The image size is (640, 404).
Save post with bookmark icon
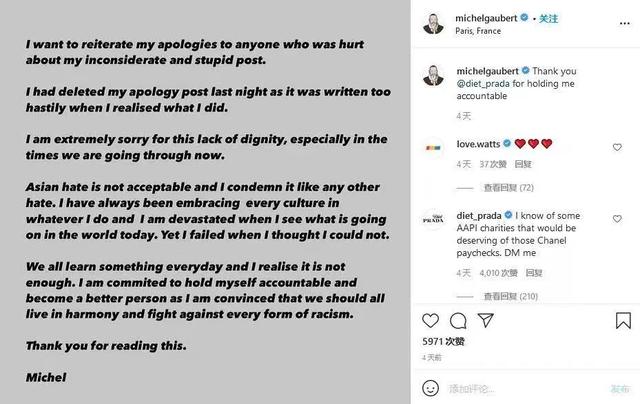623,320
